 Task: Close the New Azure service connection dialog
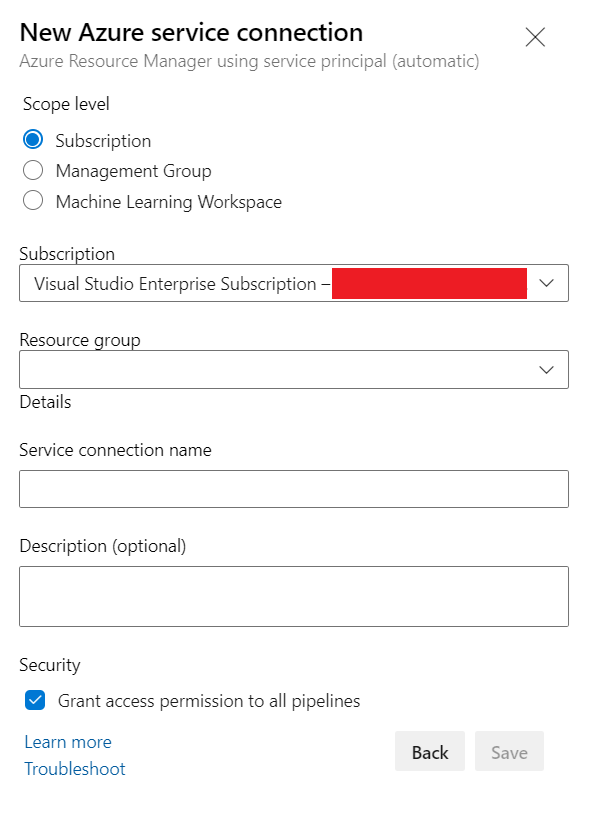[x=535, y=37]
